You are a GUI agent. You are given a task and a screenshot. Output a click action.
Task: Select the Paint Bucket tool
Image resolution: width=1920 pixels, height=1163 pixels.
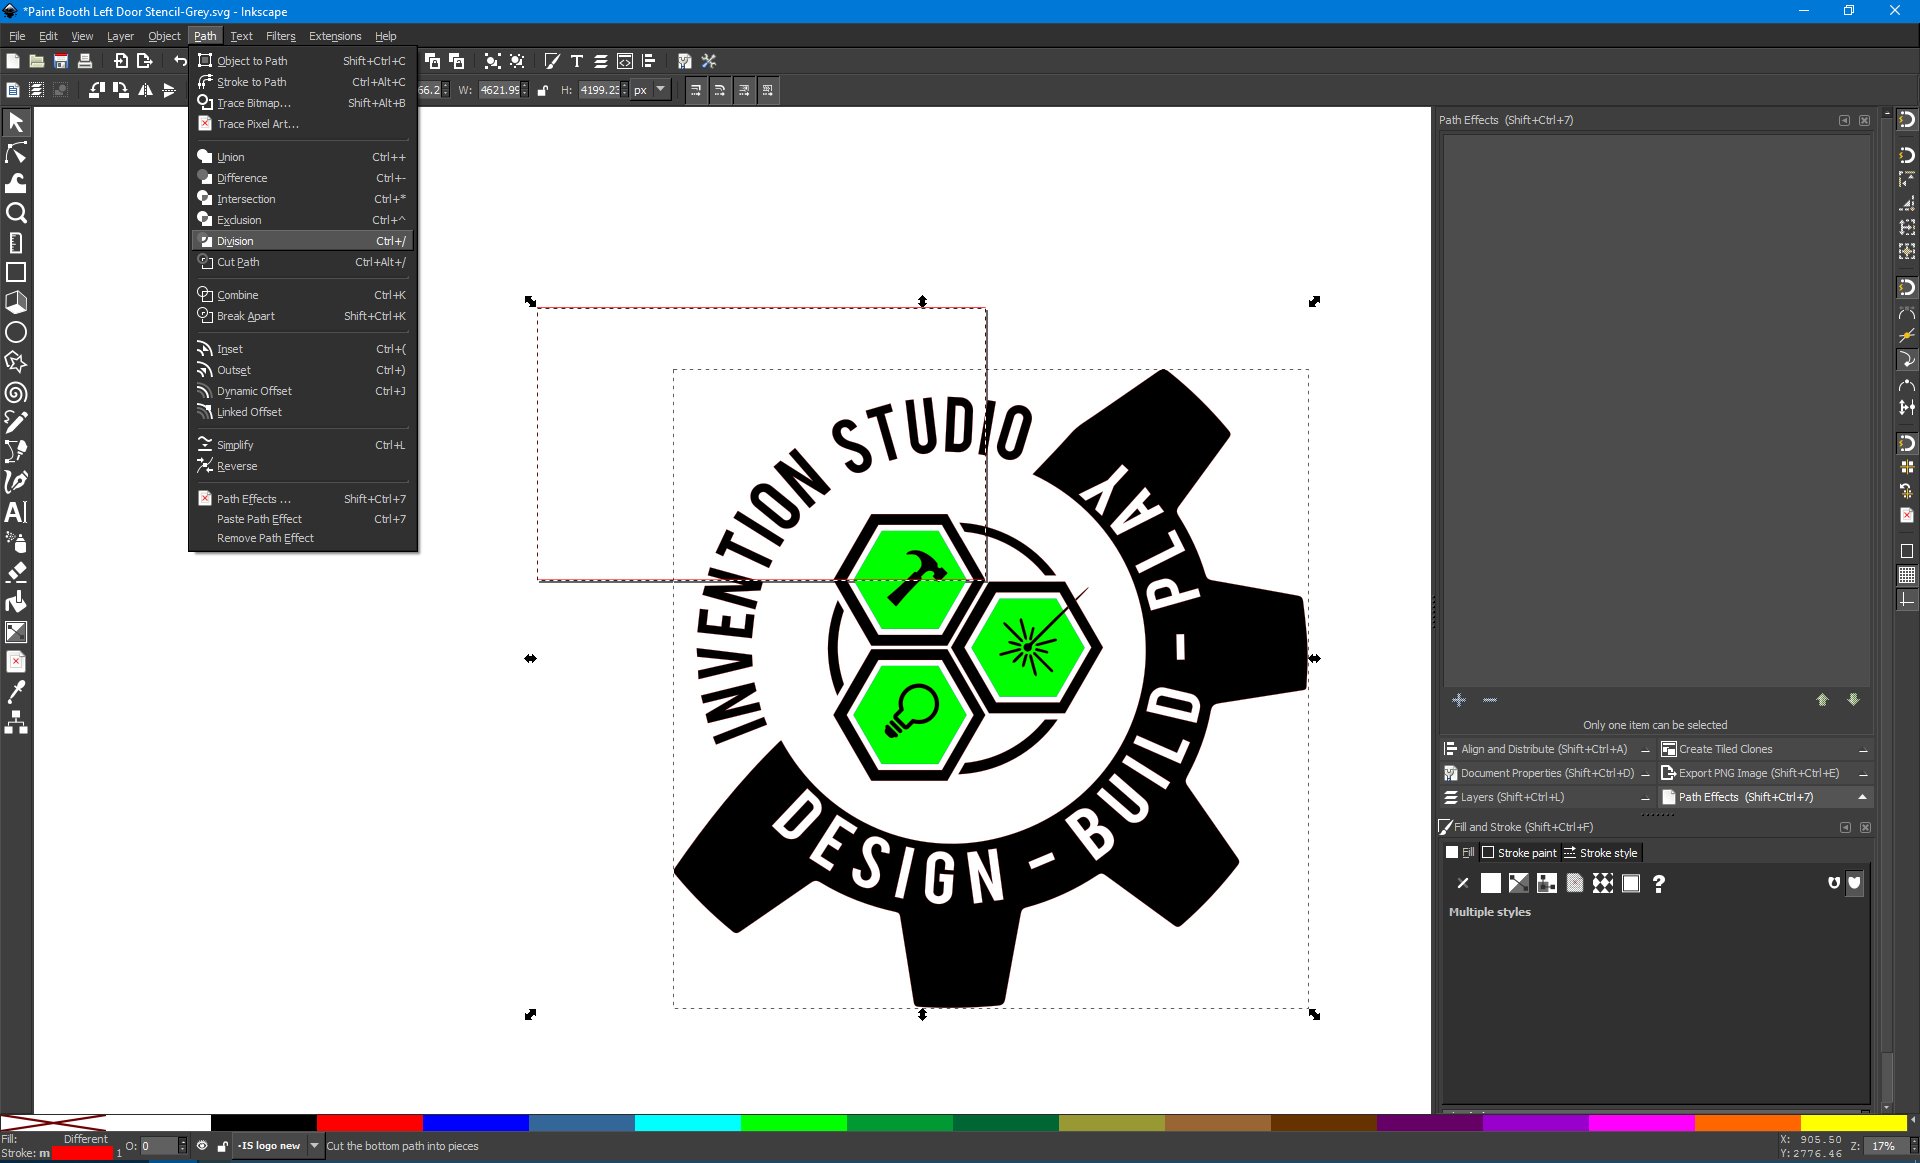pyautogui.click(x=16, y=602)
